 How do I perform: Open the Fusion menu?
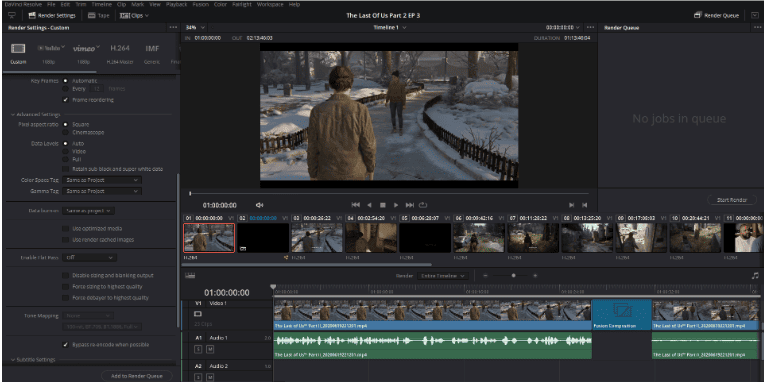click(201, 4)
